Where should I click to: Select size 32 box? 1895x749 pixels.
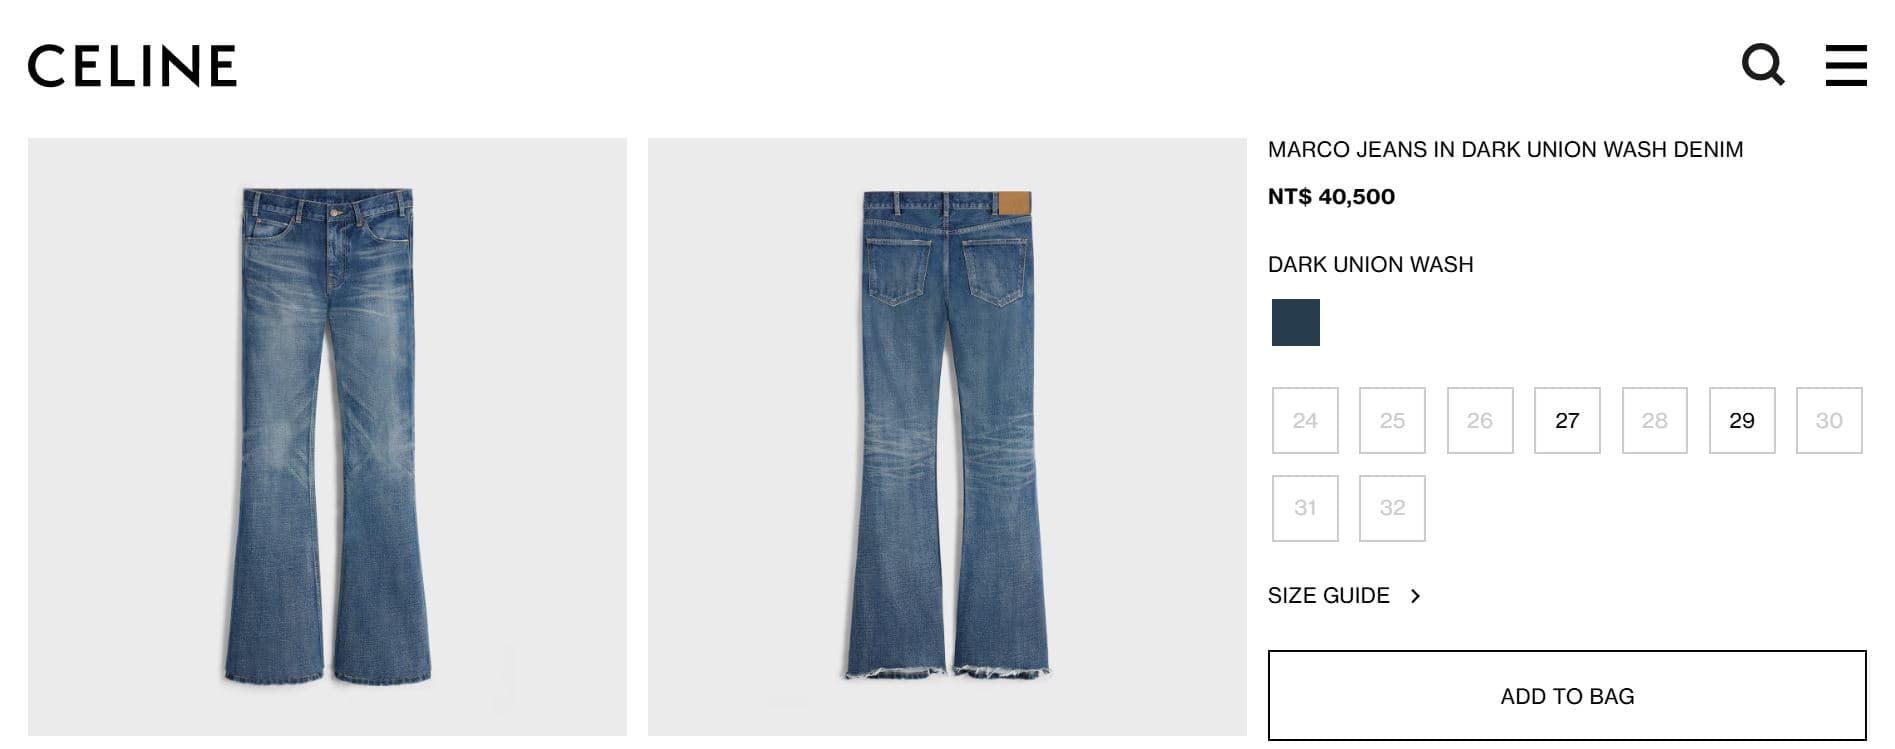point(1392,508)
